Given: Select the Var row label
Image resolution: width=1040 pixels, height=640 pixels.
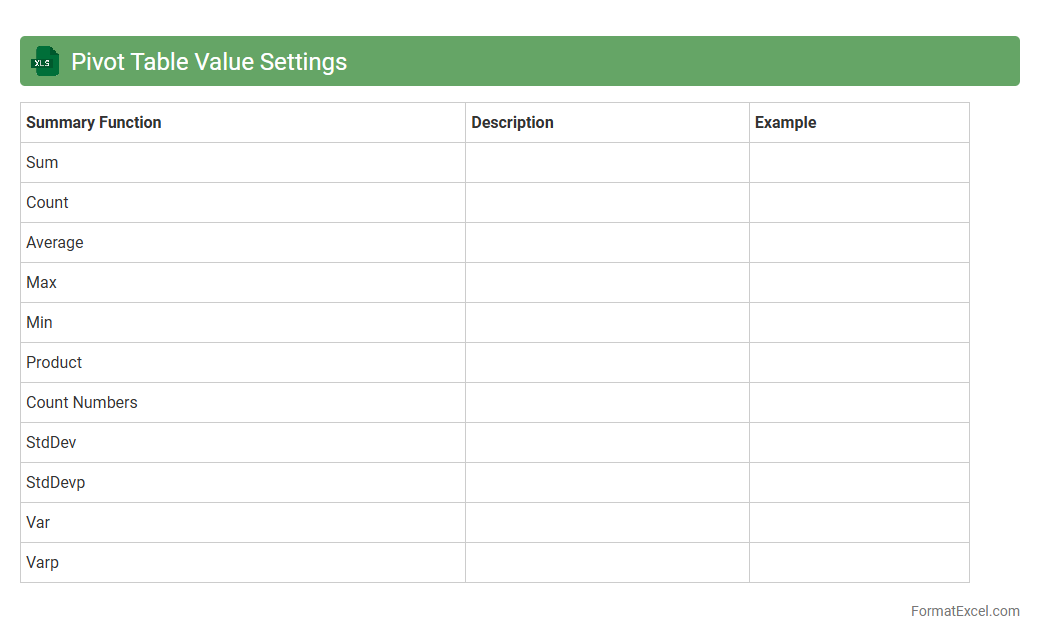Looking at the screenshot, I should pyautogui.click(x=38, y=522).
